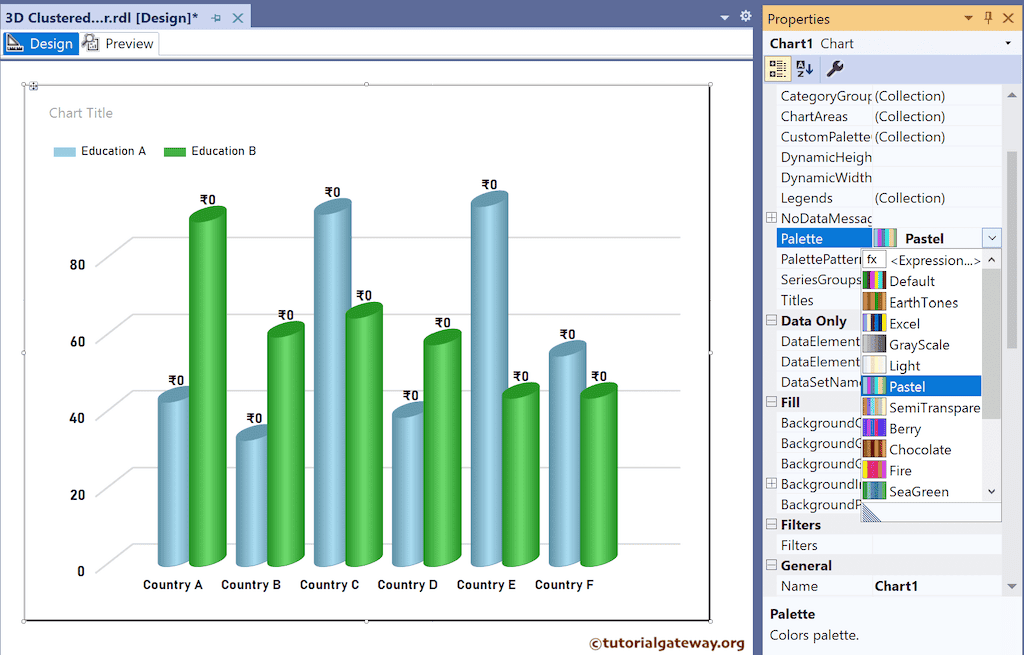1024x655 pixels.
Task: Click the chart move handle icon
Action: point(33,86)
